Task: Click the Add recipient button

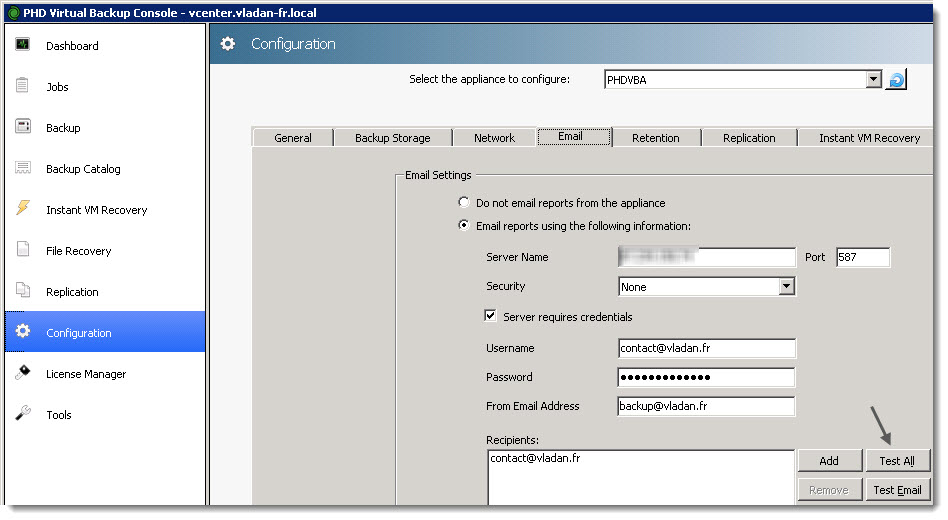Action: pyautogui.click(x=830, y=461)
